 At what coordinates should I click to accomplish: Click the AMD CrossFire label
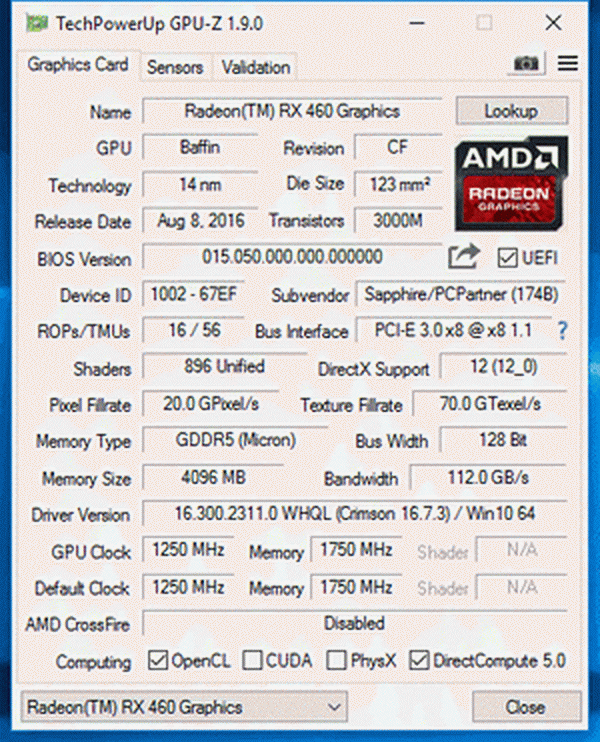coord(78,625)
